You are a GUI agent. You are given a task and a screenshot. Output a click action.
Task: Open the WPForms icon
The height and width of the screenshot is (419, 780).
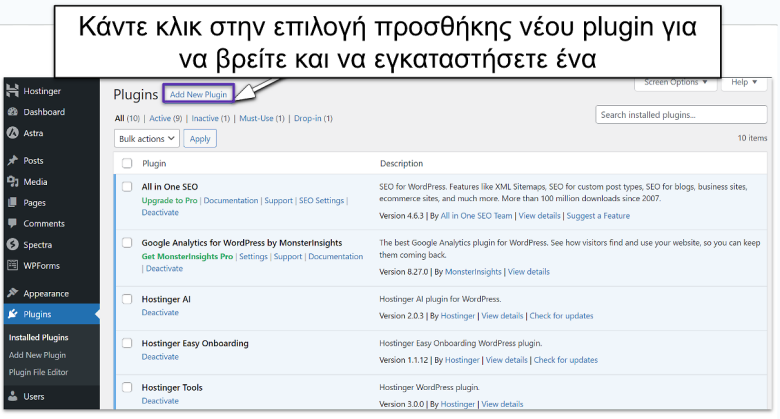point(12,265)
